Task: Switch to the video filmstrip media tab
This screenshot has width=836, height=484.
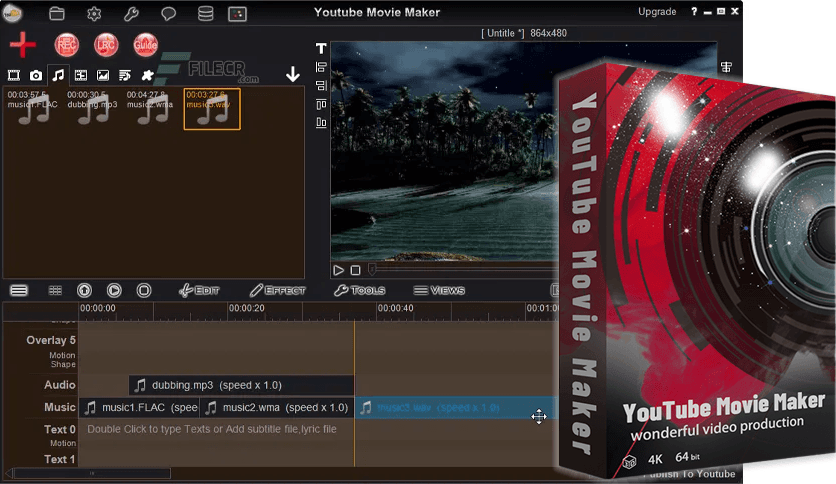Action: (14, 75)
